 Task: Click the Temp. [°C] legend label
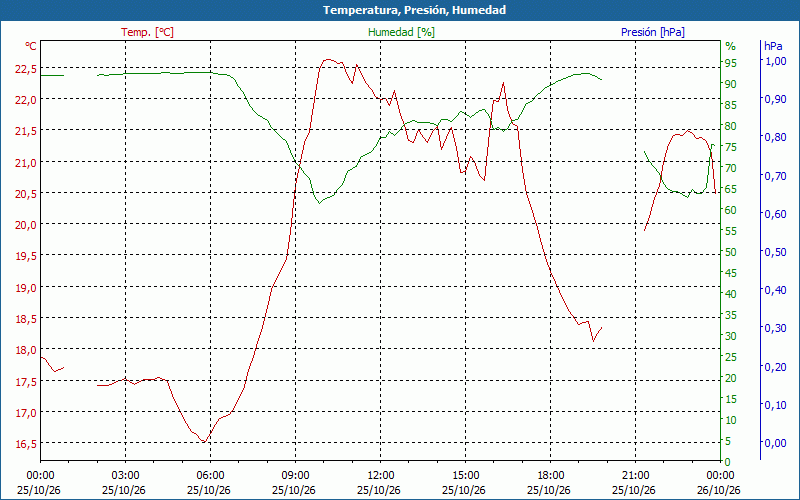tap(147, 32)
